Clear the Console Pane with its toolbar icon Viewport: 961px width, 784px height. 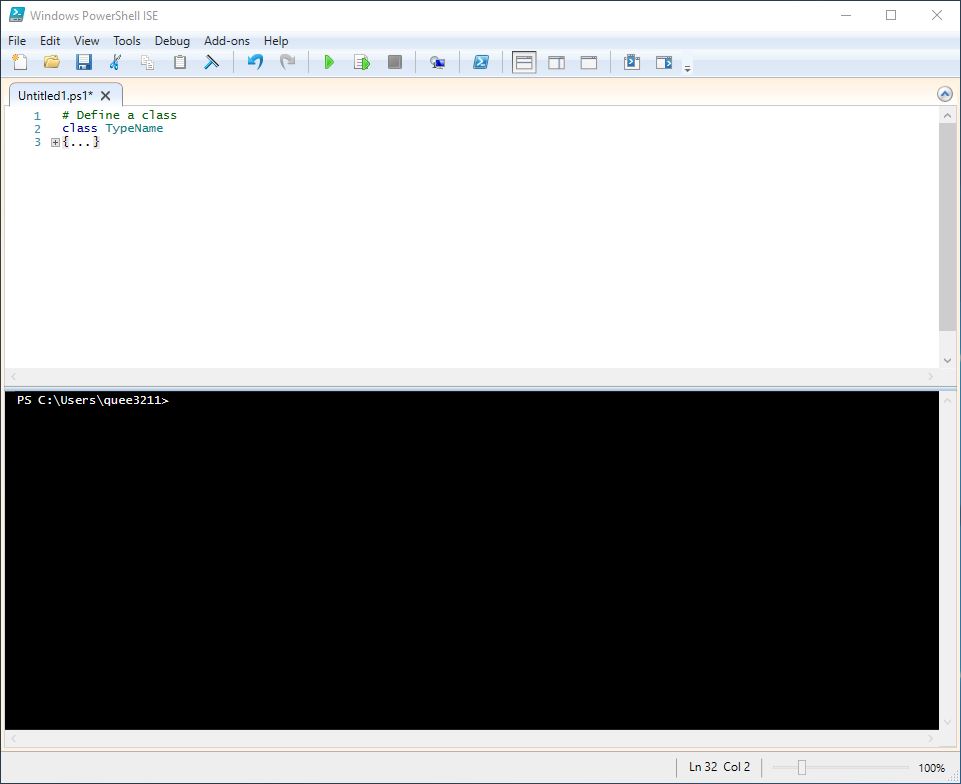211,61
